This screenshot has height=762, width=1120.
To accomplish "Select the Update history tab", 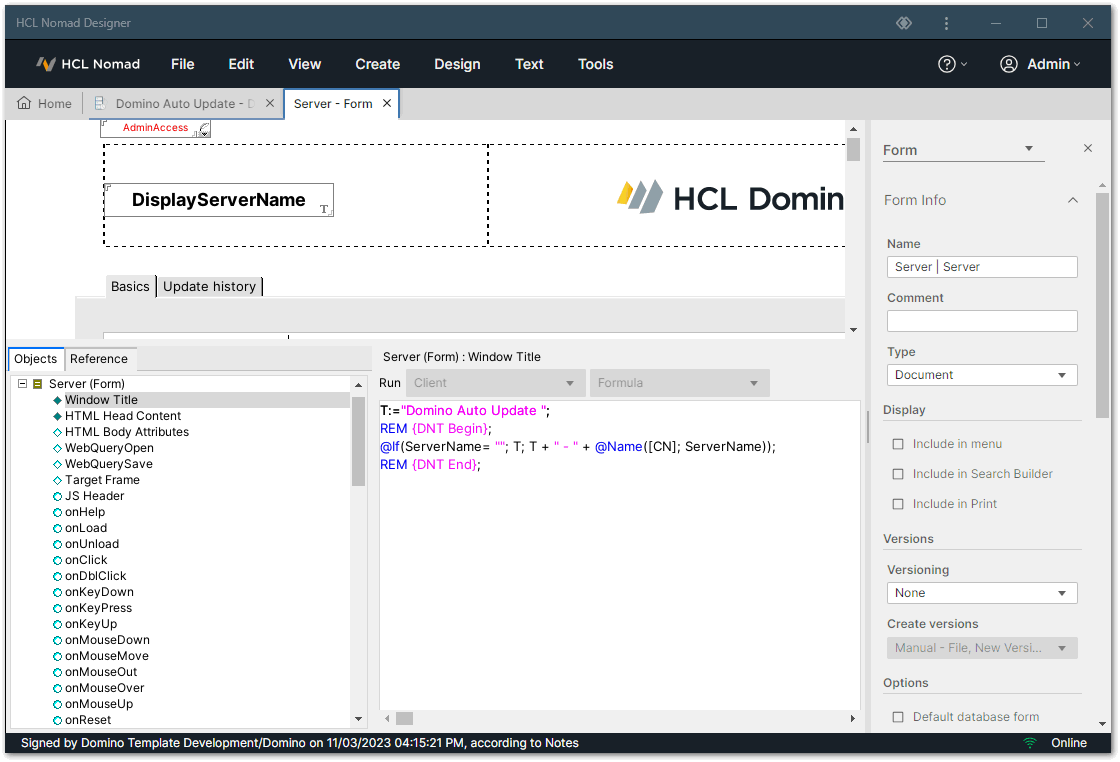I will pyautogui.click(x=209, y=286).
